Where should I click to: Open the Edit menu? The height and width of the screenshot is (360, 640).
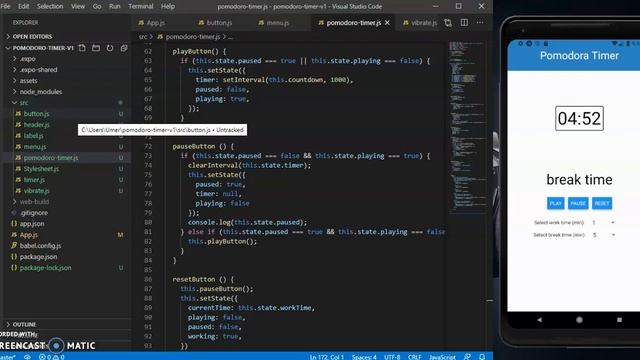tap(24, 6)
